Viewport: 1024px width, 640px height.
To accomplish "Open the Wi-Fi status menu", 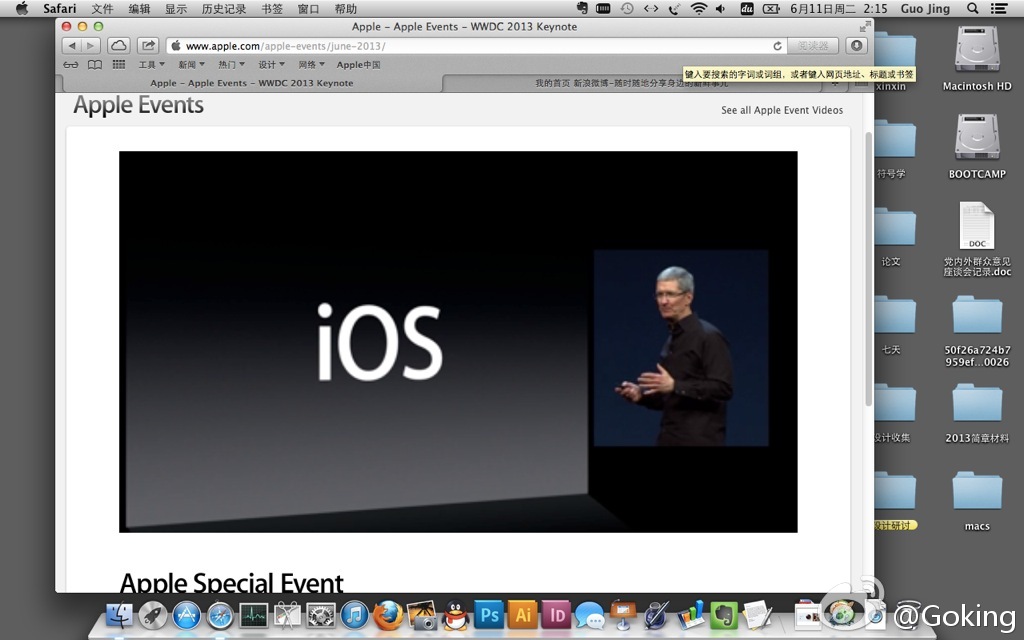I will (x=699, y=8).
